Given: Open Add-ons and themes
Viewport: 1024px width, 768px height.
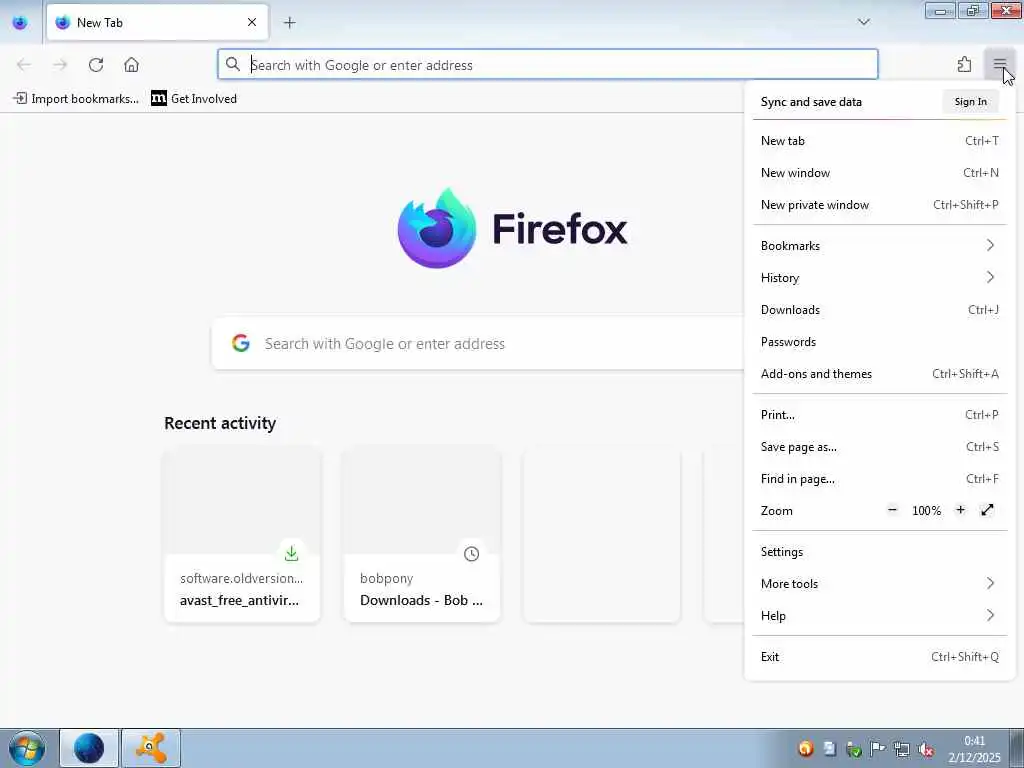Looking at the screenshot, I should (880, 374).
